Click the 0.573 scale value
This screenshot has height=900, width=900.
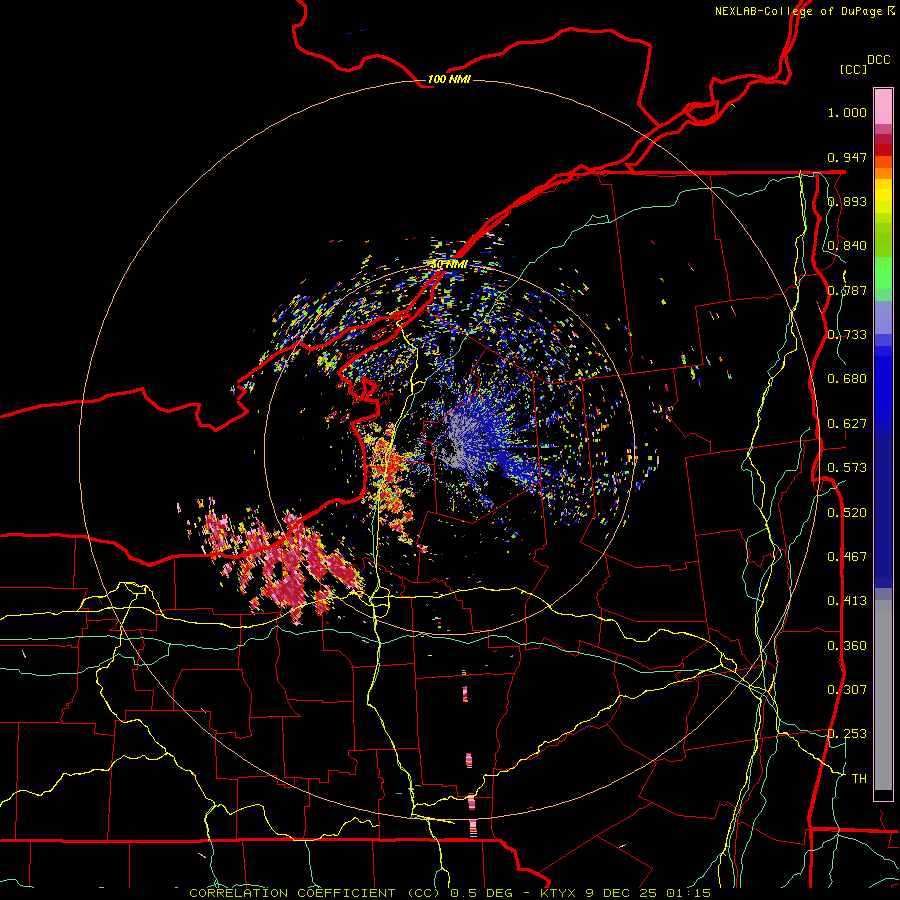847,468
